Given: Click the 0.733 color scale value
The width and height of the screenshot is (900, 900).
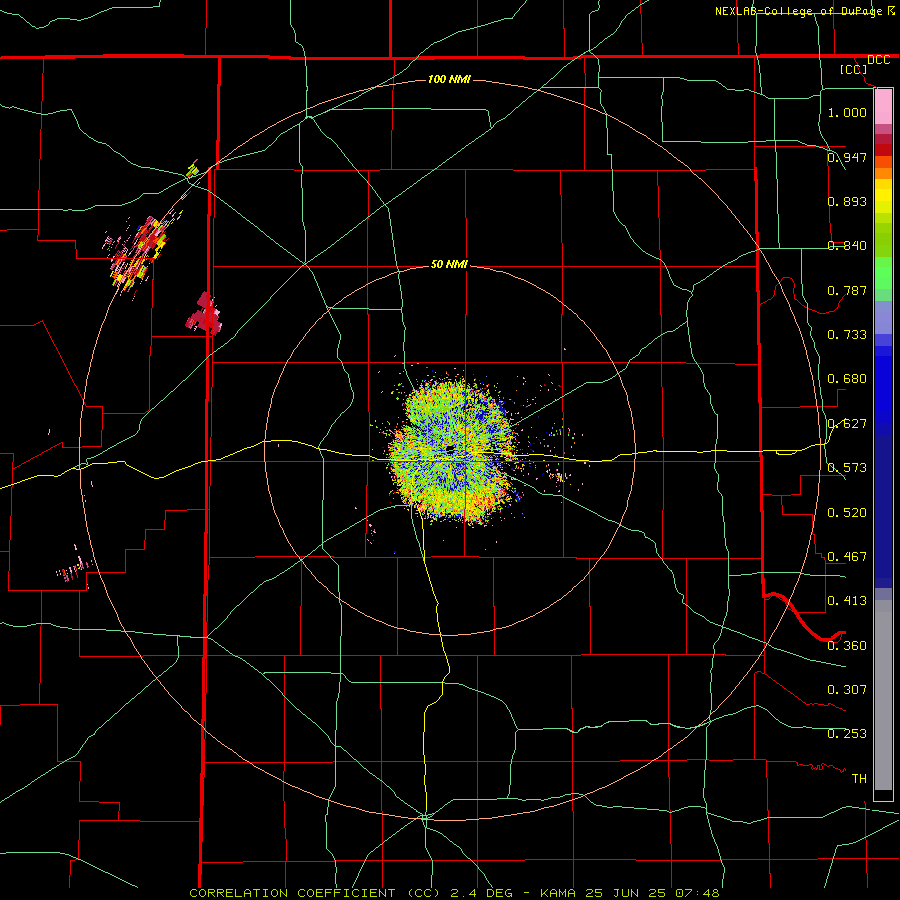Looking at the screenshot, I should coord(847,335).
